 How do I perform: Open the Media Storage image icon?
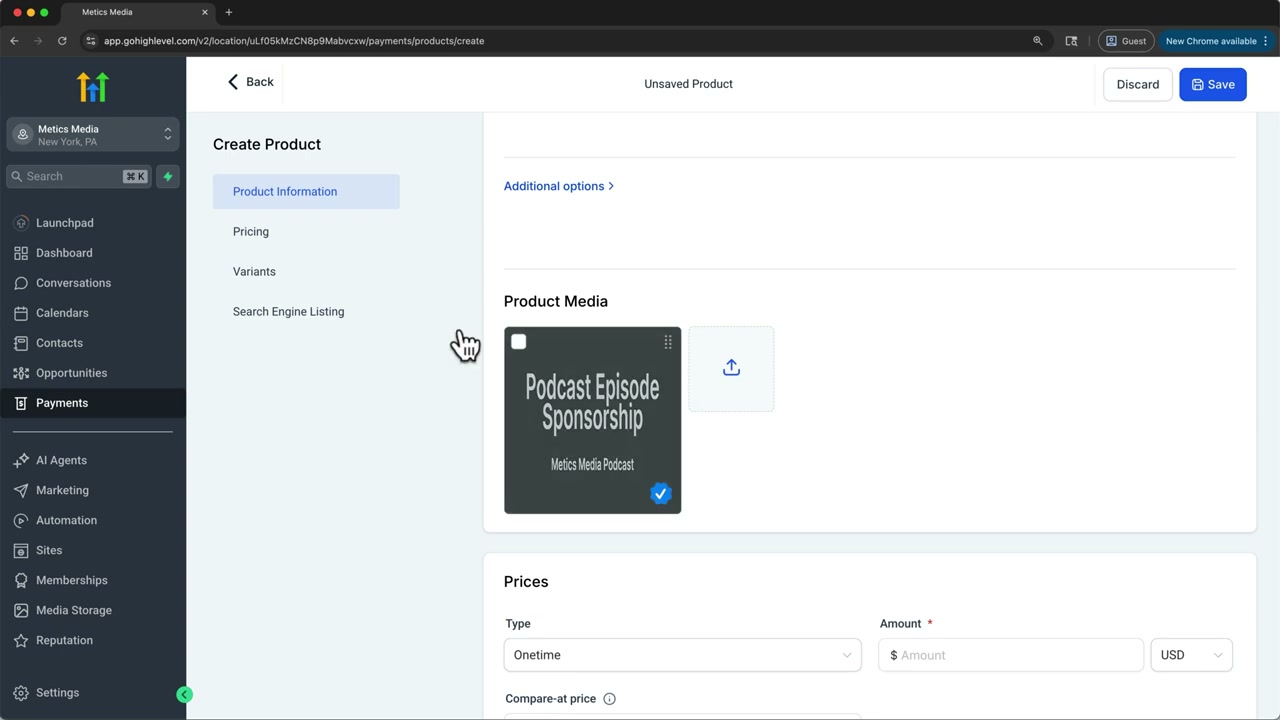21,610
